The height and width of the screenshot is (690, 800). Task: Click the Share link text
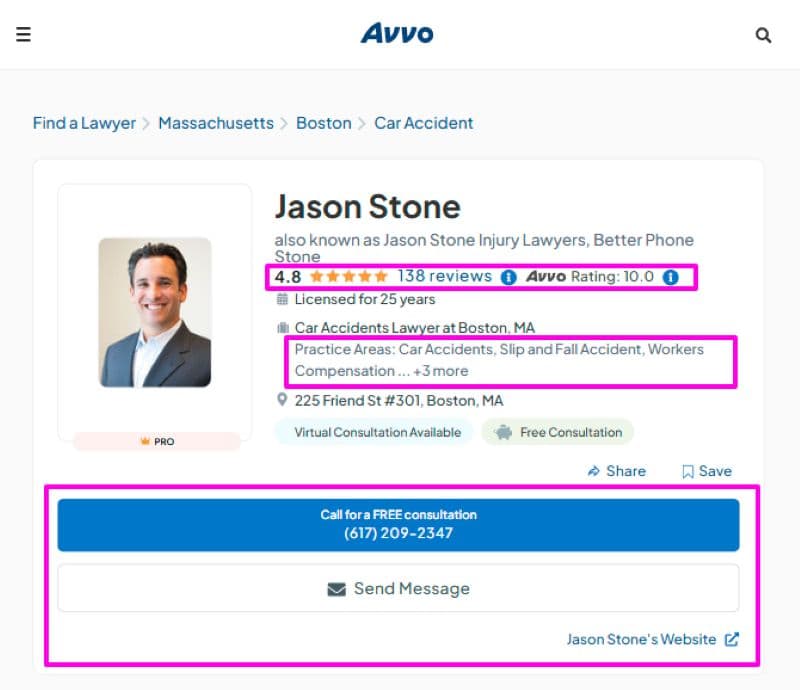point(626,471)
